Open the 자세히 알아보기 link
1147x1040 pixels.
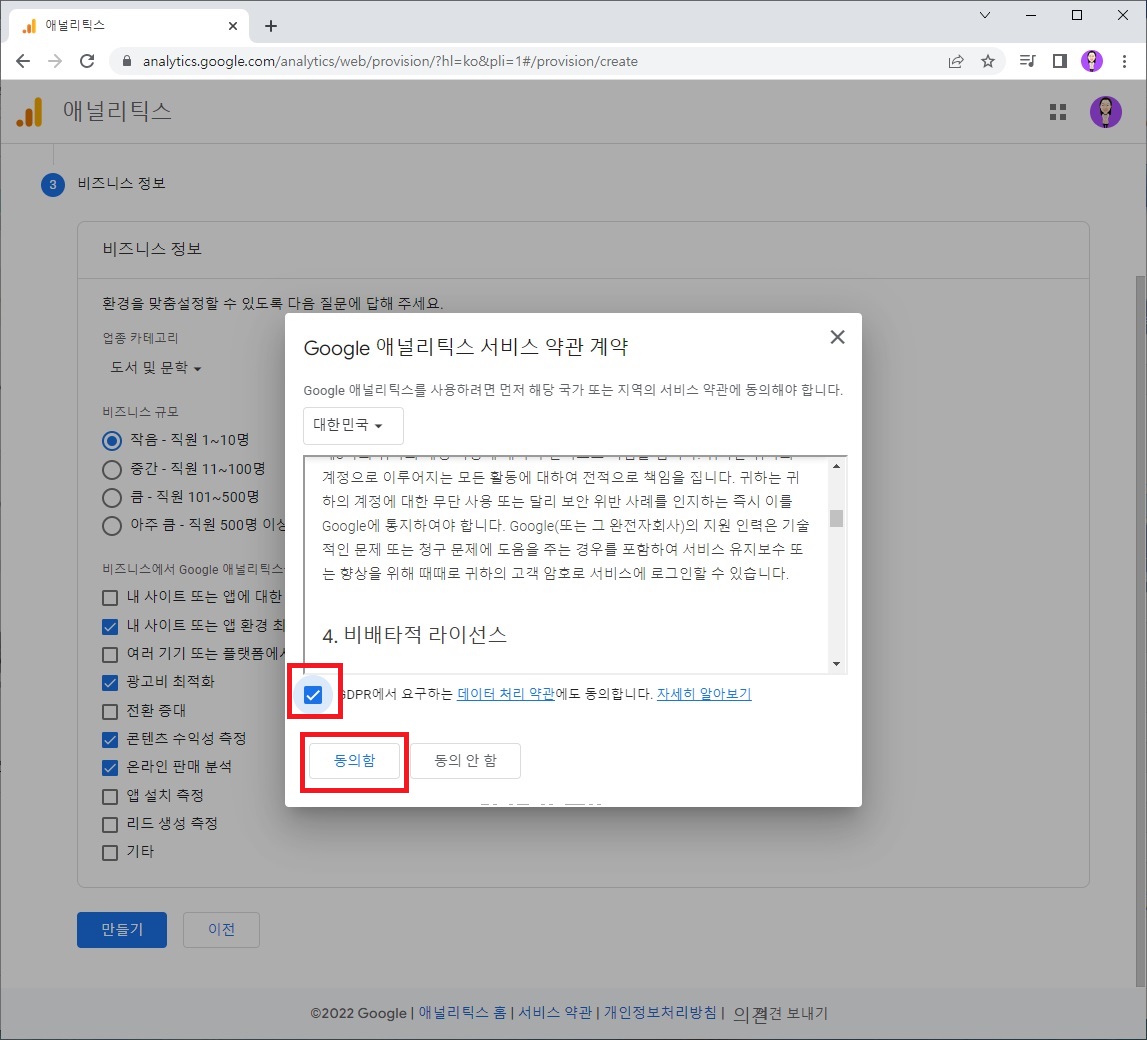(x=704, y=694)
